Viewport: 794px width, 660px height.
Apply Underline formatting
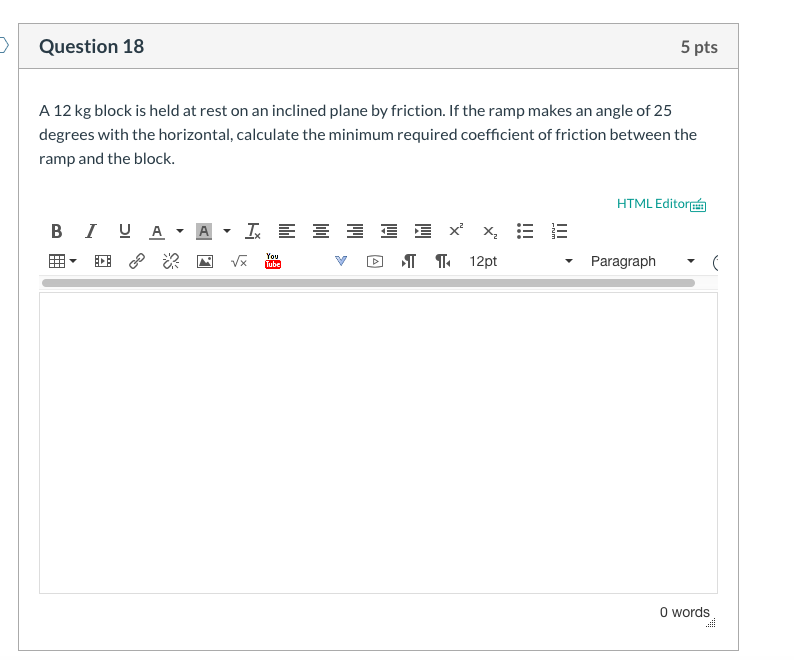(x=125, y=231)
